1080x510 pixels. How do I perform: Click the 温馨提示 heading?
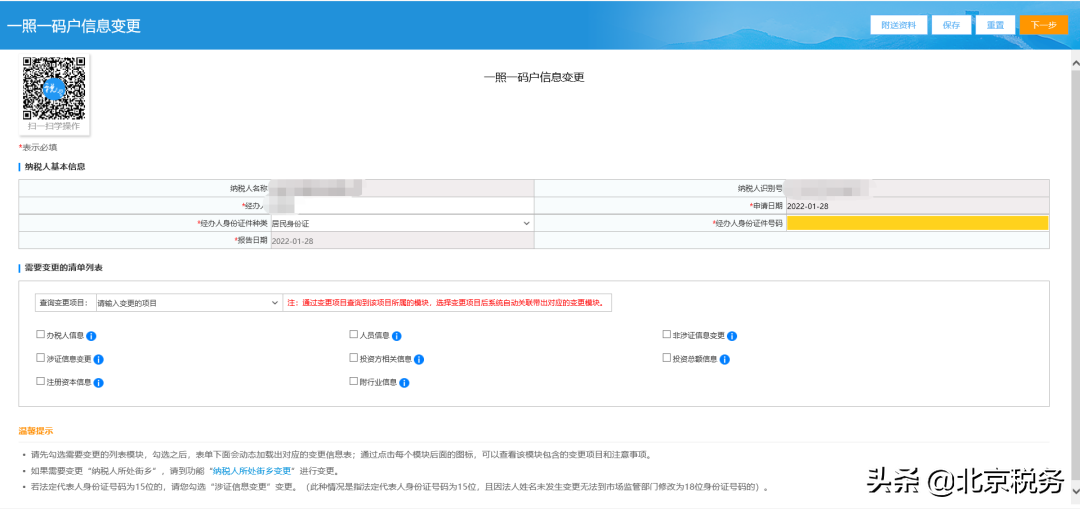[36, 431]
